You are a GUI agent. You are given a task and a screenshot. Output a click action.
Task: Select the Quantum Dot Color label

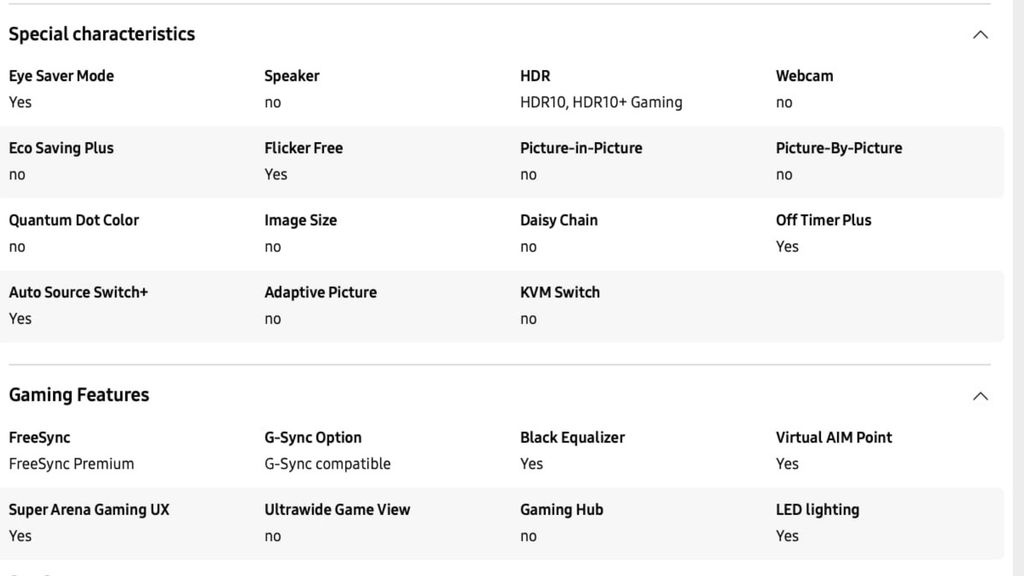(74, 220)
